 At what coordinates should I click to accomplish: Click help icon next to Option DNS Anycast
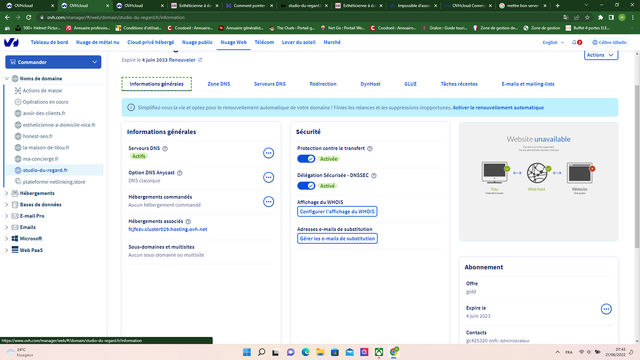coord(180,173)
